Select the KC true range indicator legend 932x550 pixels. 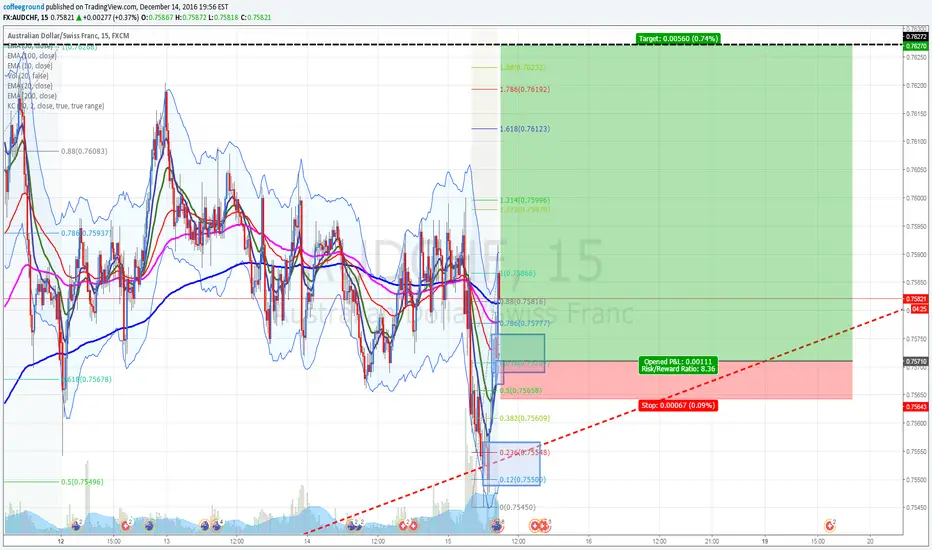click(x=56, y=106)
